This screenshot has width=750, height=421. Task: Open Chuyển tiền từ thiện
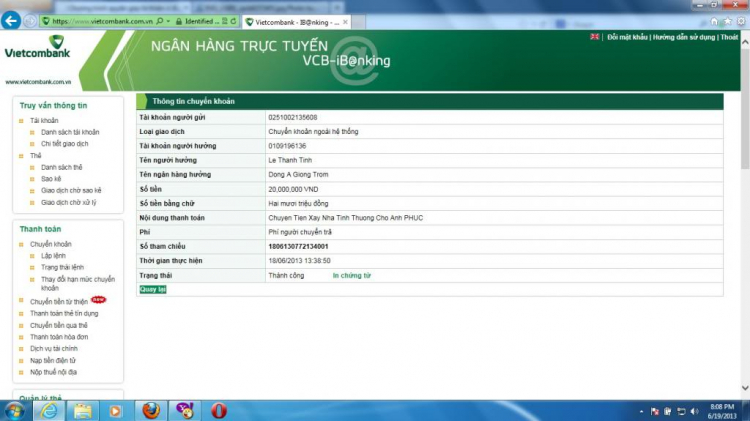click(59, 301)
